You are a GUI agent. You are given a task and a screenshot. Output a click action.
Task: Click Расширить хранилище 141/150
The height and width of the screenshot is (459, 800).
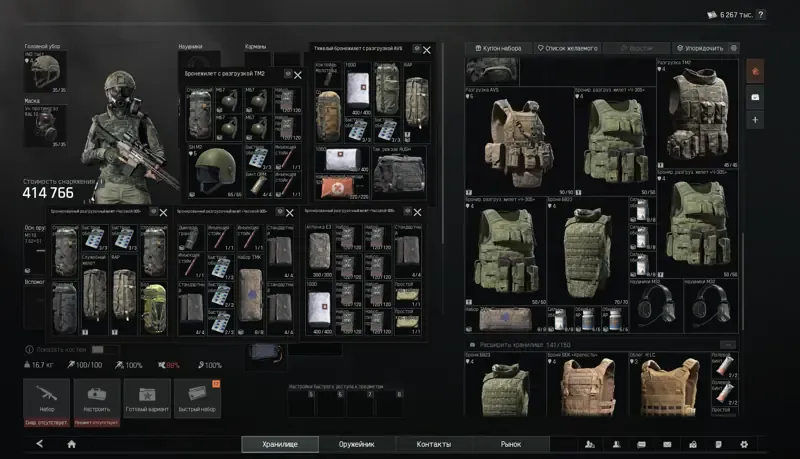524,345
